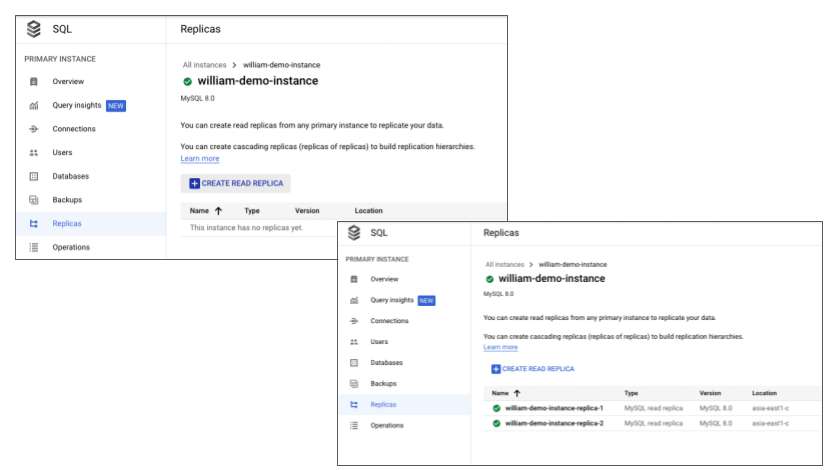The height and width of the screenshot is (470, 830).
Task: Click the Databases icon in the upper window
Action: 34,176
